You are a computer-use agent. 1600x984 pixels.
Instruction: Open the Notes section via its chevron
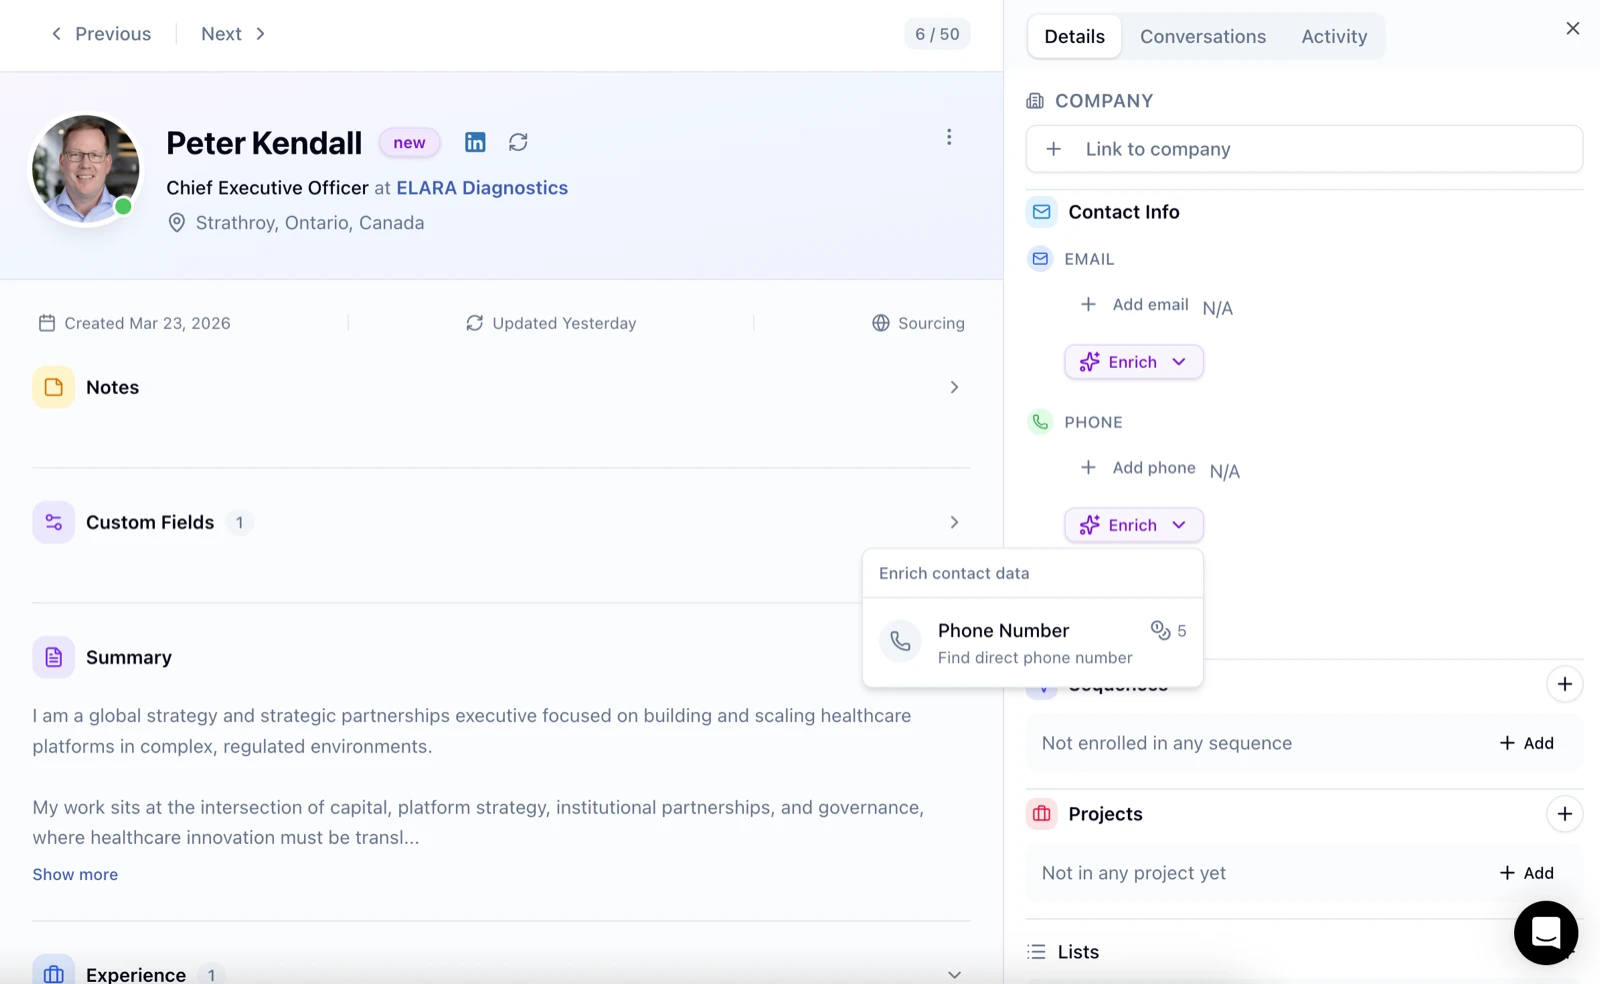954,387
